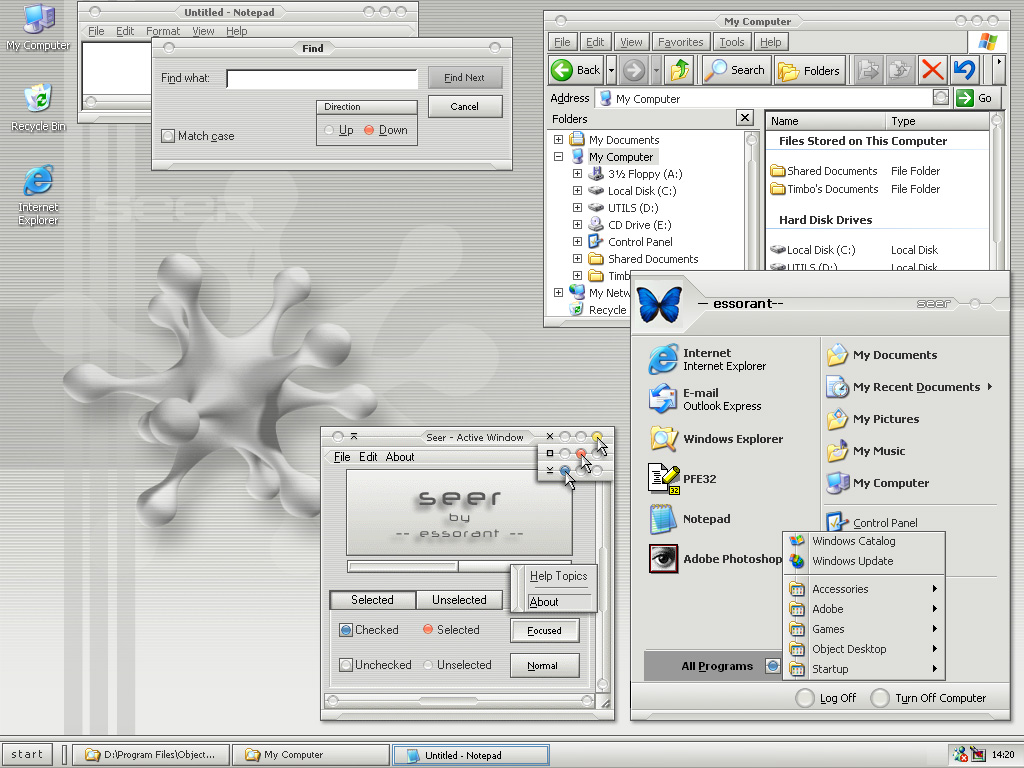Image resolution: width=1024 pixels, height=768 pixels.
Task: Collapse the My Computer tree node
Action: tap(558, 157)
